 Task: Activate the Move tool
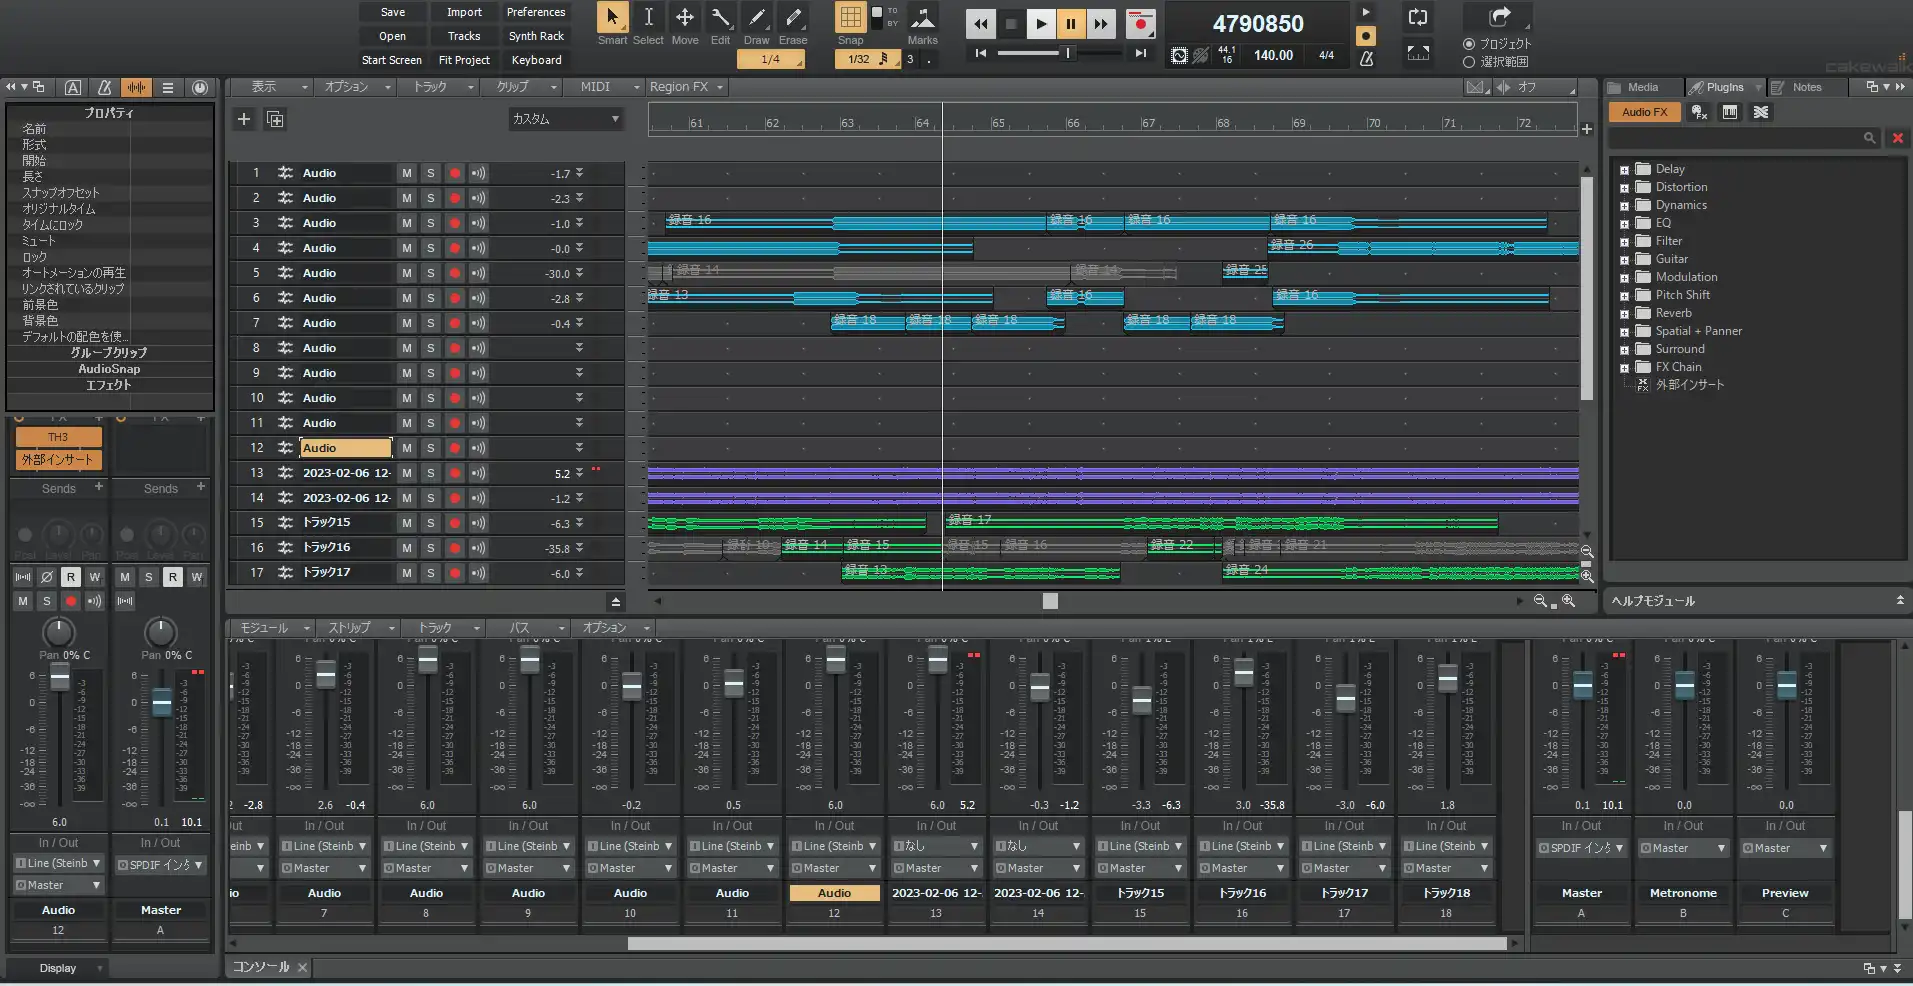(x=685, y=18)
